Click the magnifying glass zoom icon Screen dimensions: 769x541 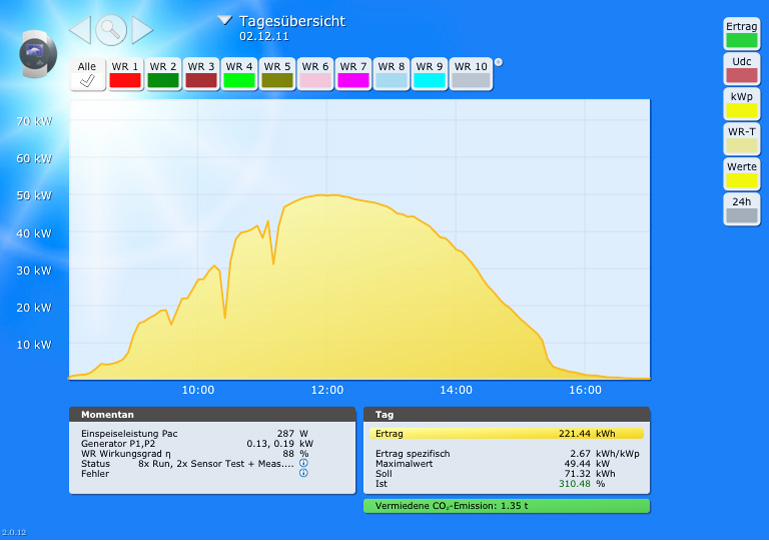111,30
